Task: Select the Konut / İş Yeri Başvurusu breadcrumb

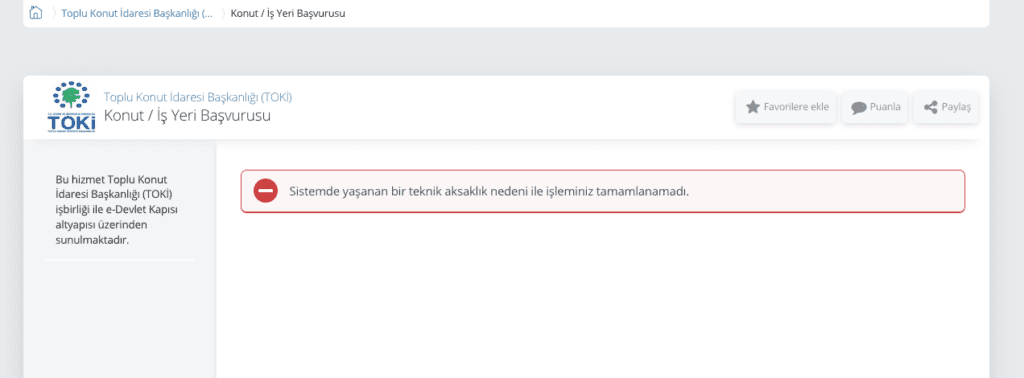Action: click(x=288, y=13)
